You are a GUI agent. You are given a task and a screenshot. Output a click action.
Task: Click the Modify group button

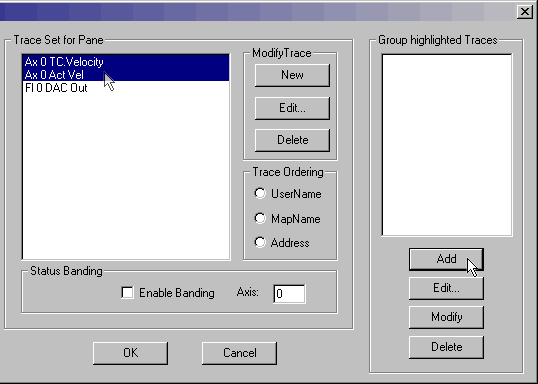(x=446, y=317)
